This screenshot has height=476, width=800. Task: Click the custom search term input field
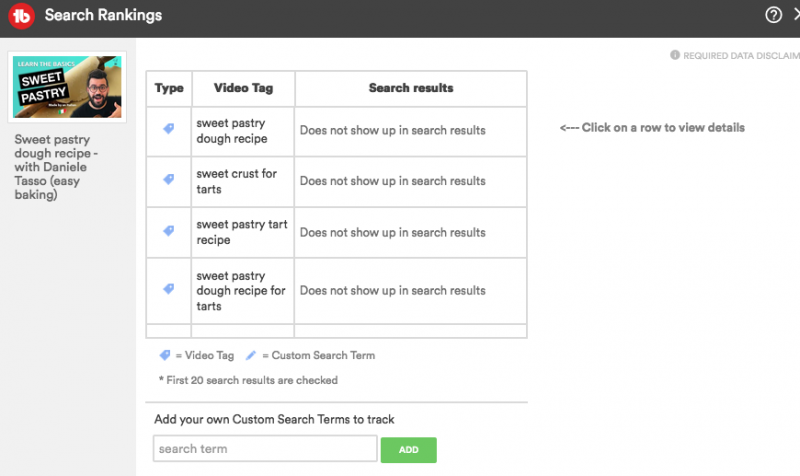coord(264,449)
